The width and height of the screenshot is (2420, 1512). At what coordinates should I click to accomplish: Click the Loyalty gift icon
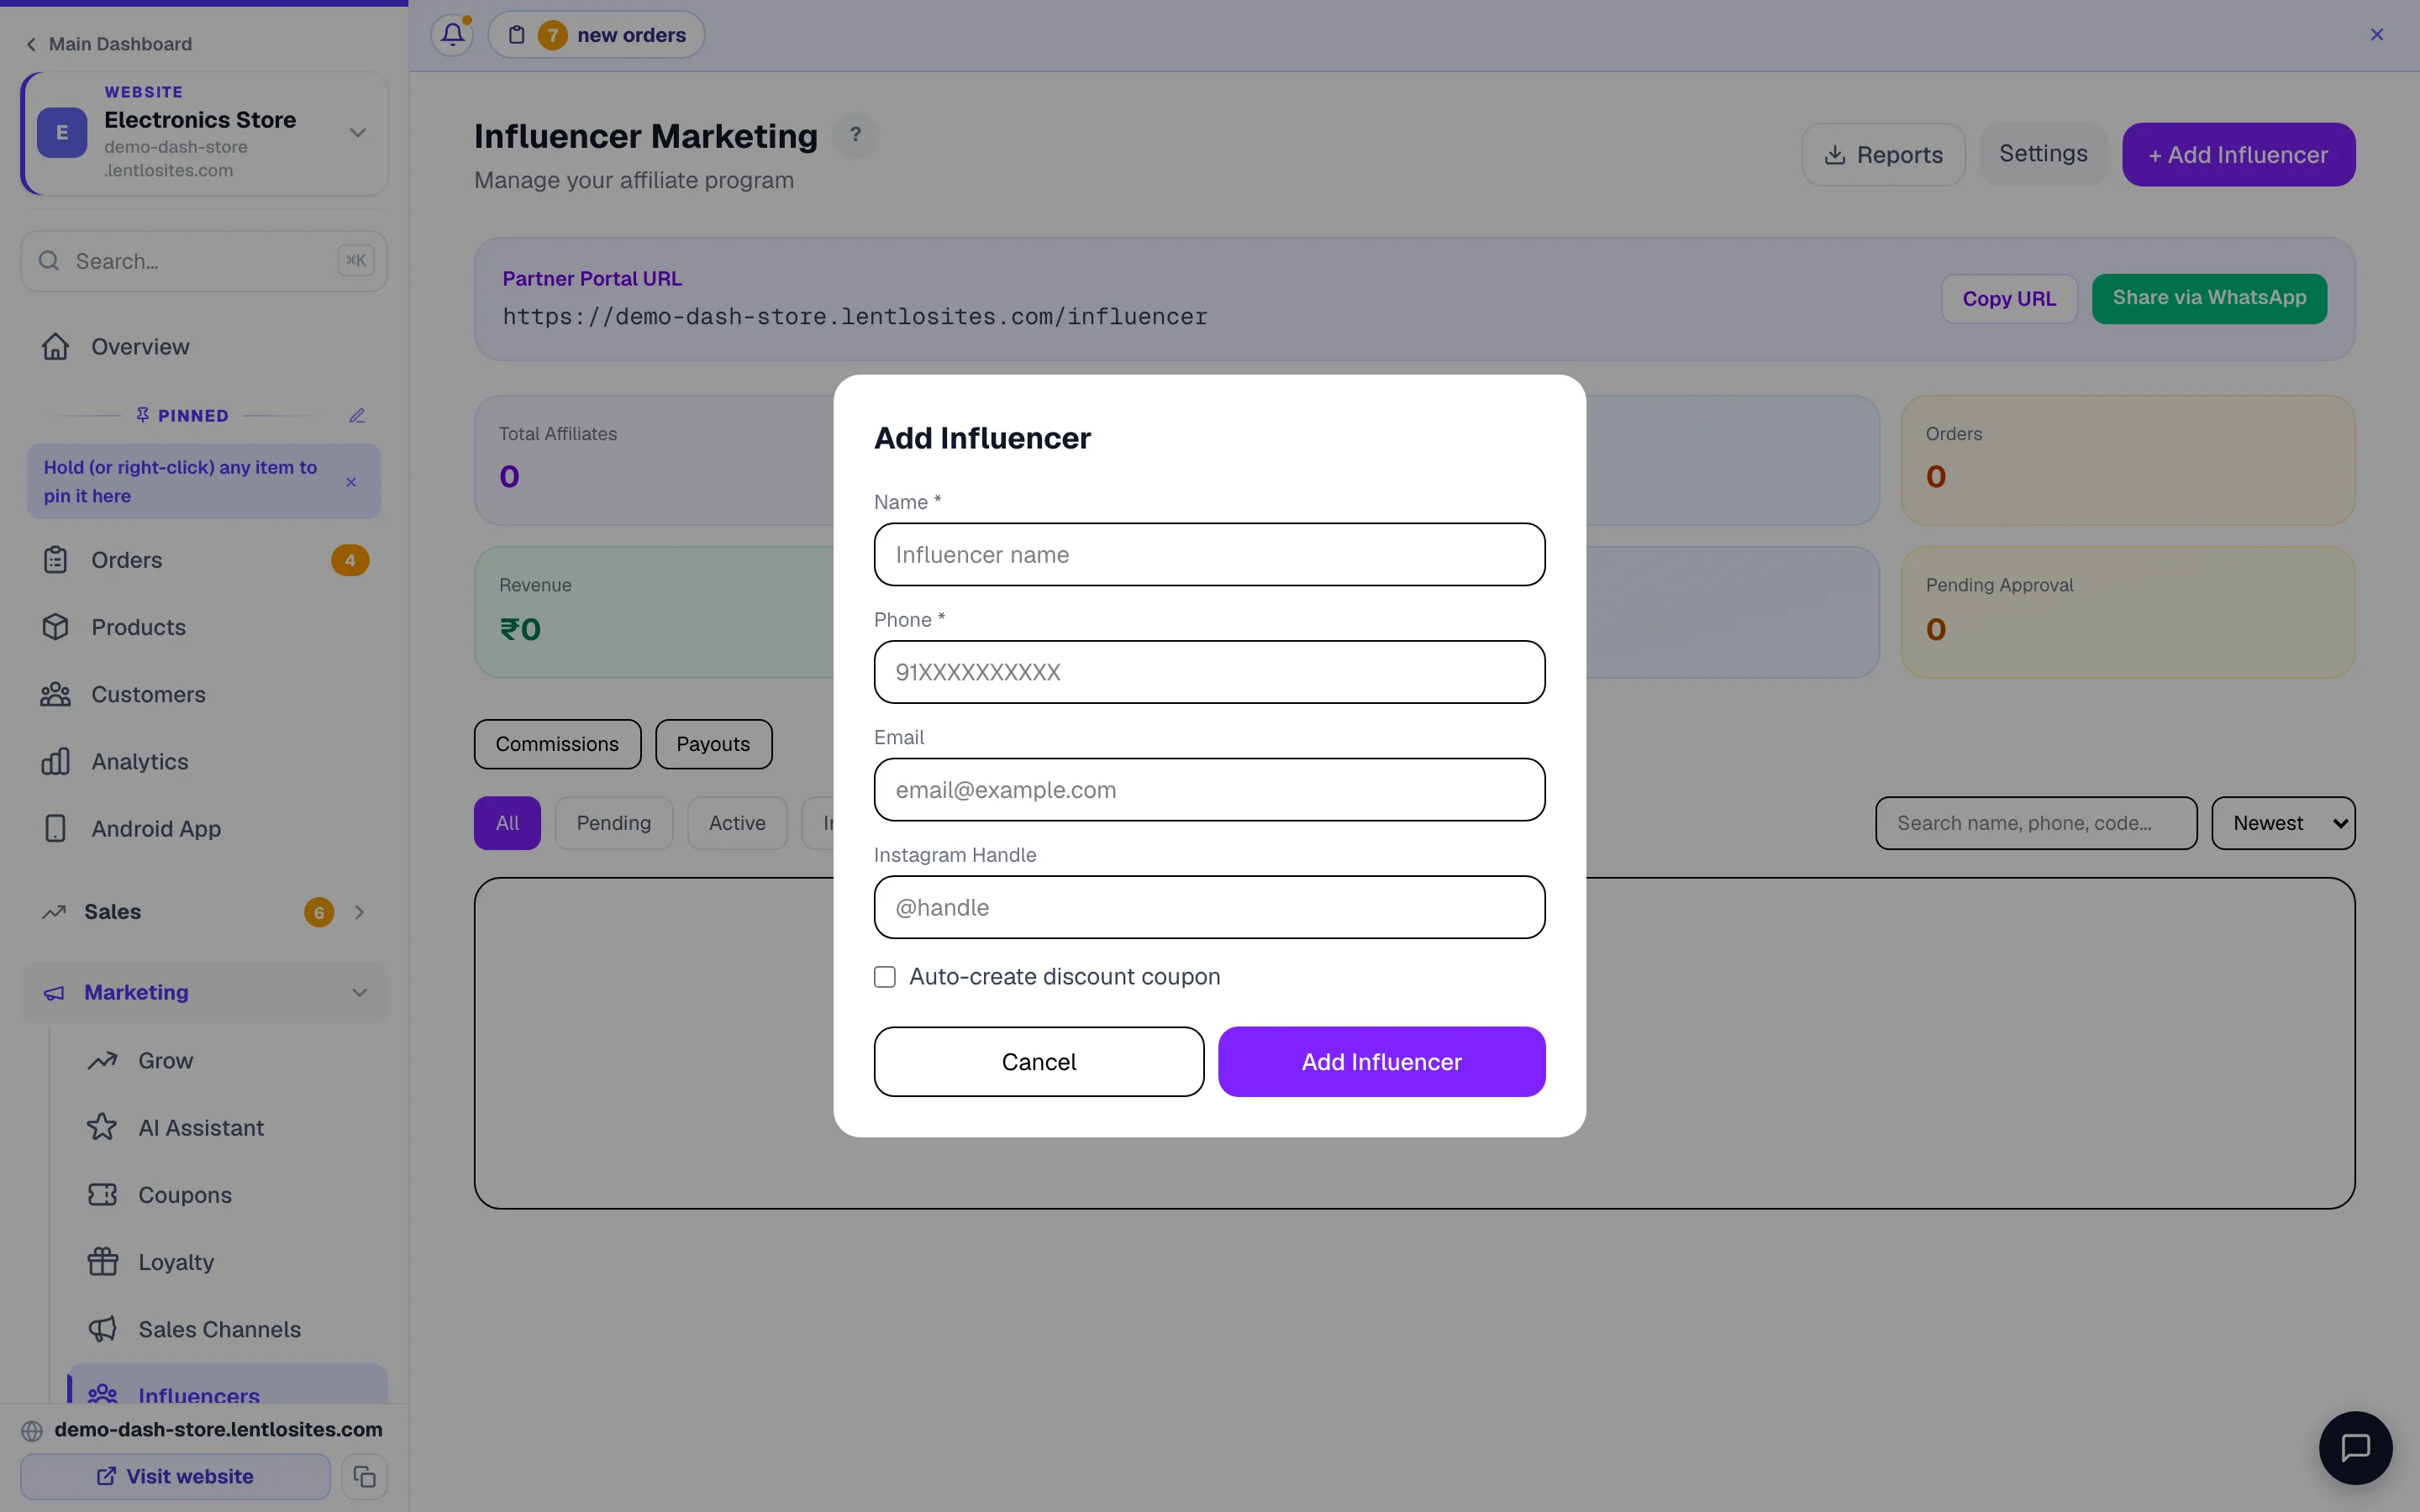pyautogui.click(x=103, y=1262)
